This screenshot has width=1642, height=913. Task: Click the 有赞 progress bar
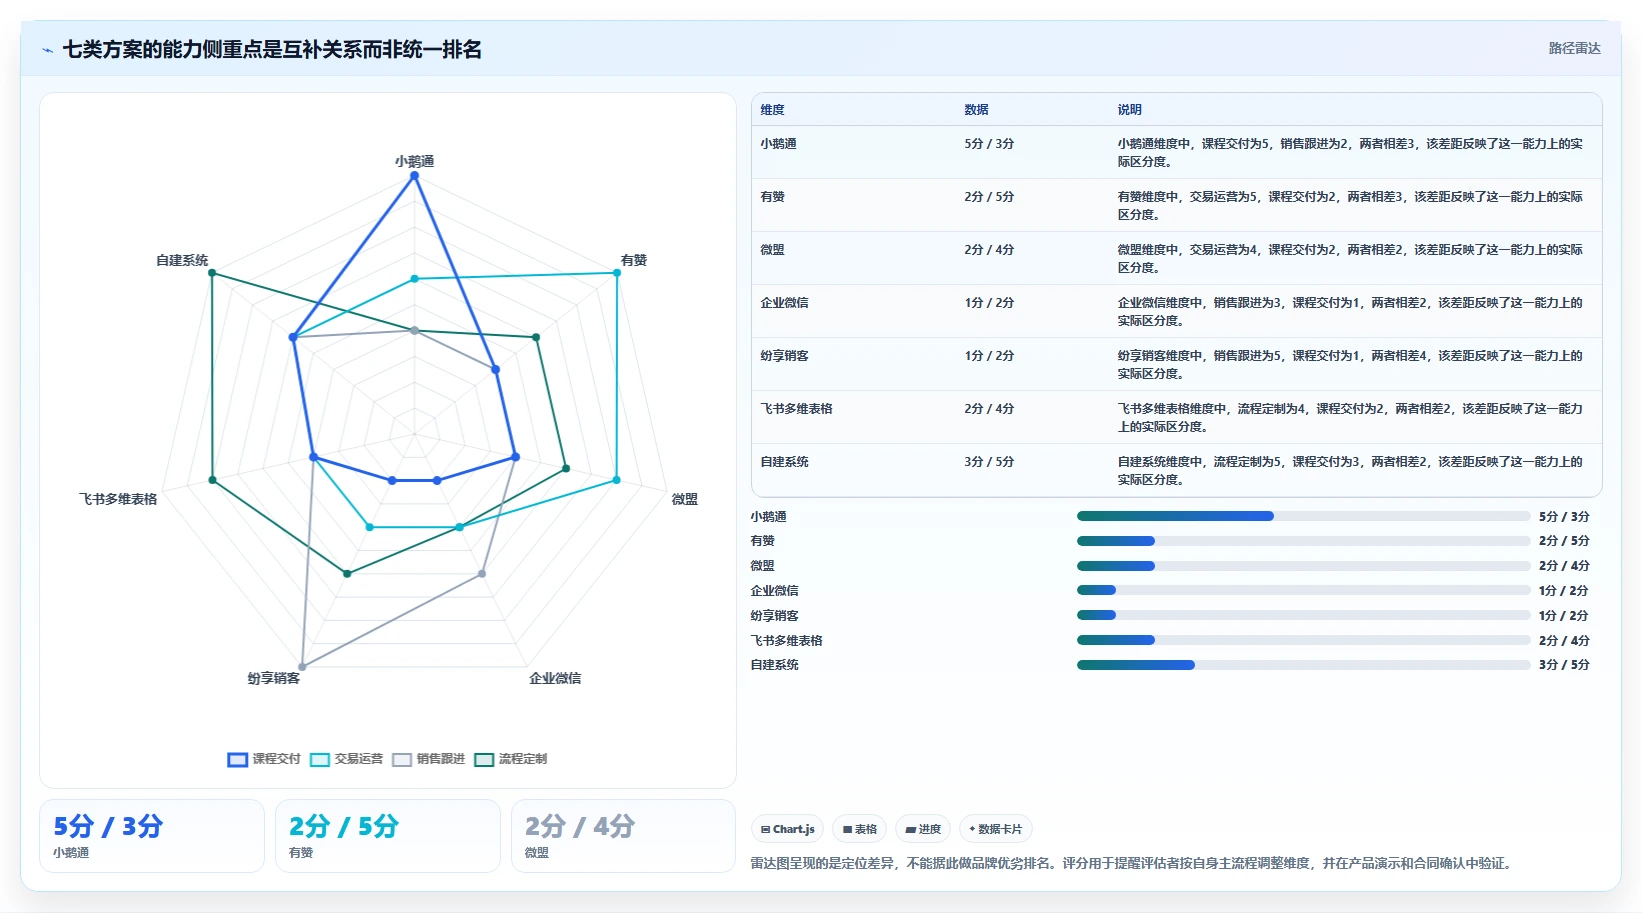[x=1303, y=541]
